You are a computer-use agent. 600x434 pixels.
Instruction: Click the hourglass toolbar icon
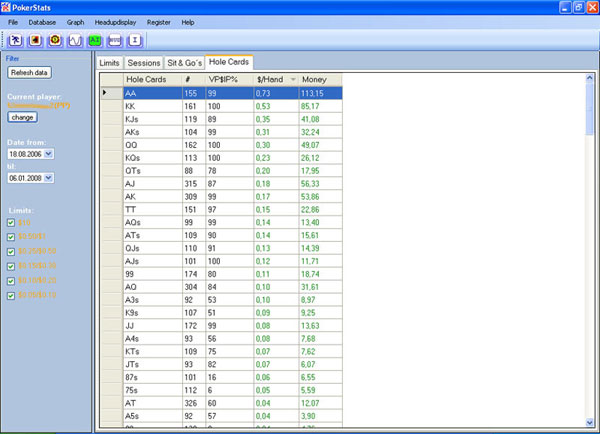coord(135,40)
